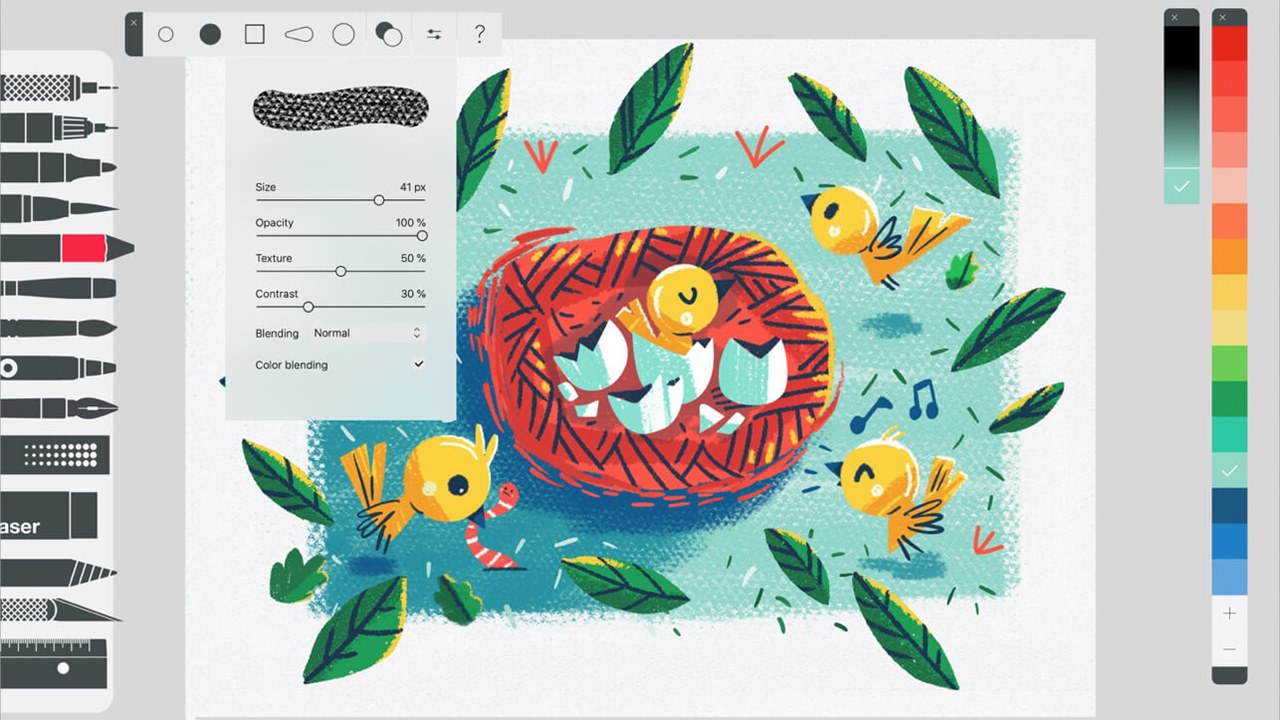1280x720 pixels.
Task: Add a color with the plus button
Action: pos(1229,613)
